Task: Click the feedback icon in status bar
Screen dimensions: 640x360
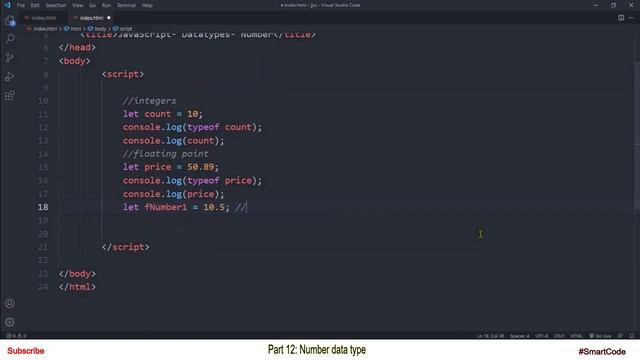Action: tap(620, 336)
